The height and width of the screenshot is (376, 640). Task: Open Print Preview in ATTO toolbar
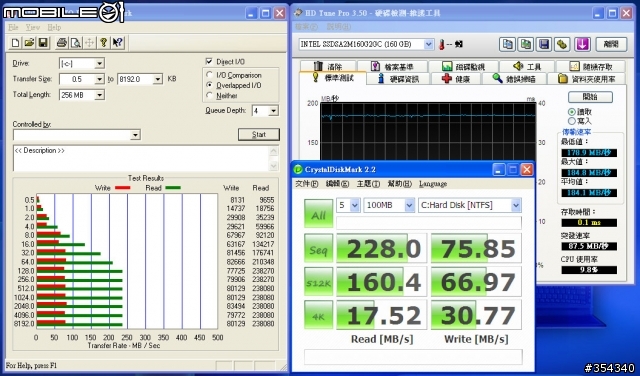pos(76,42)
